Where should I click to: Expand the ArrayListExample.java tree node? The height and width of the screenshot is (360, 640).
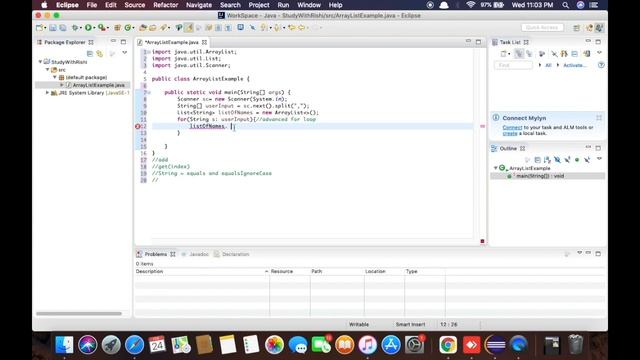coord(62,85)
